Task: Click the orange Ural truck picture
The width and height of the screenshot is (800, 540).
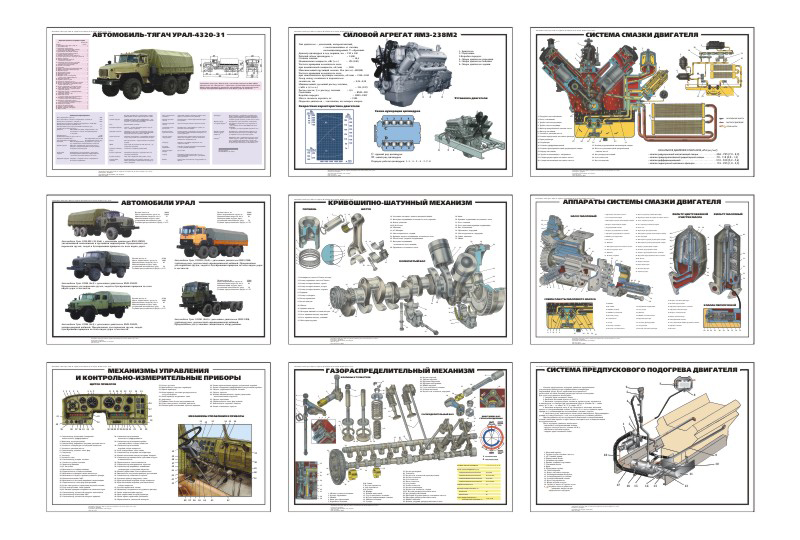Action: click(214, 242)
